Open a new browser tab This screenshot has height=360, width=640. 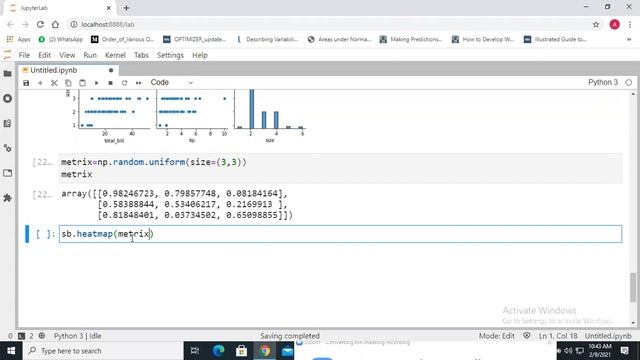click(126, 8)
